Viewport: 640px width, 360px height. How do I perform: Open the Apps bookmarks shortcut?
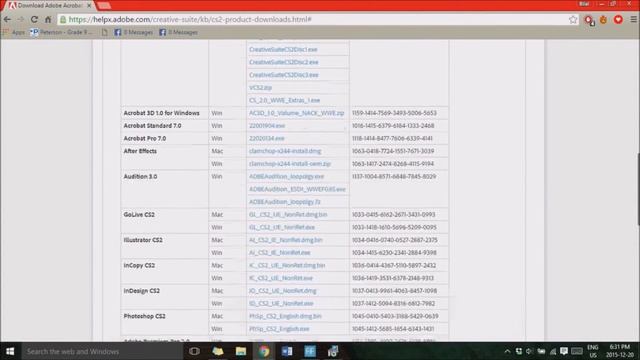coord(14,32)
